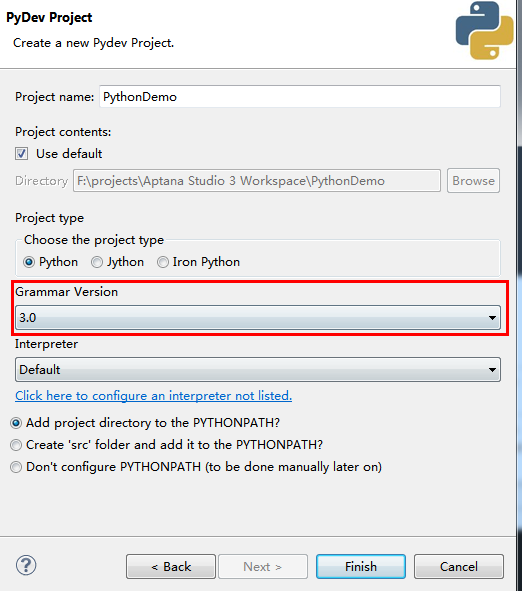Viewport: 522px width, 591px height.
Task: Click the help question mark icon
Action: (x=26, y=565)
